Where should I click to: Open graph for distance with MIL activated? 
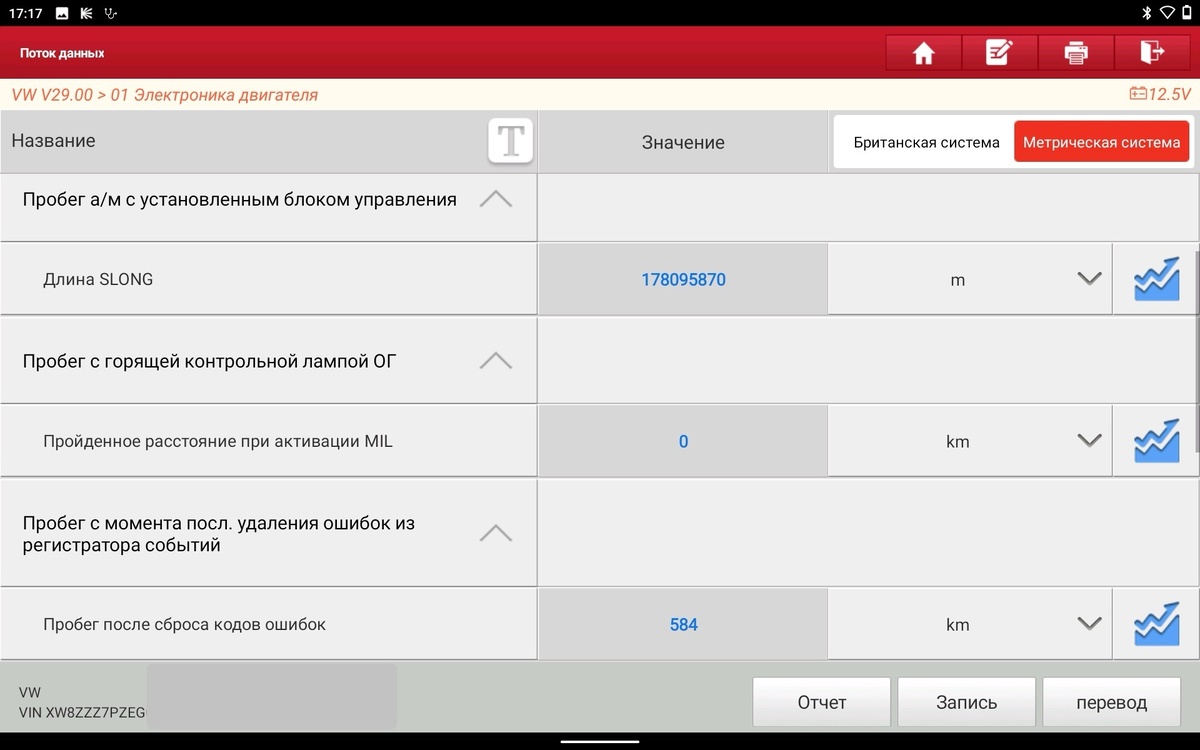tap(1156, 441)
